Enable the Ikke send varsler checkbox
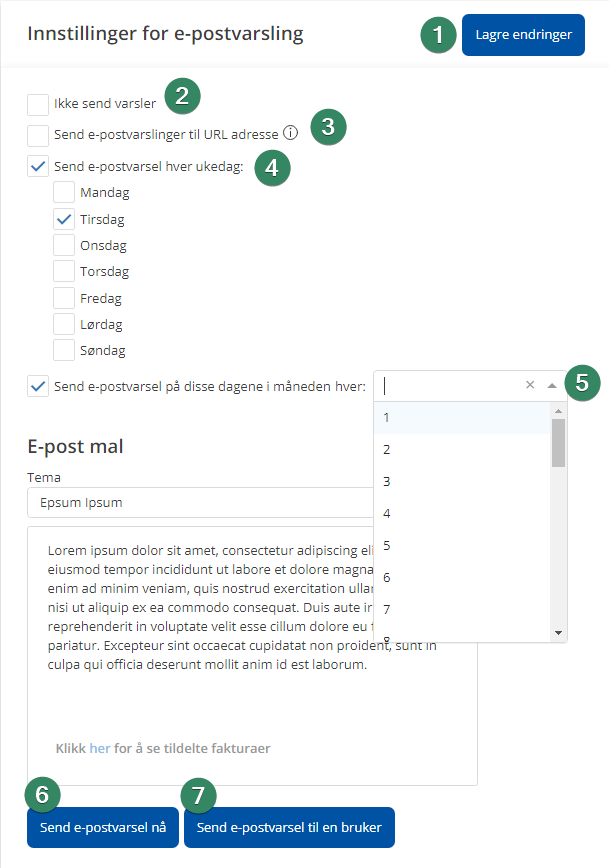The height and width of the screenshot is (868, 609). click(x=38, y=105)
